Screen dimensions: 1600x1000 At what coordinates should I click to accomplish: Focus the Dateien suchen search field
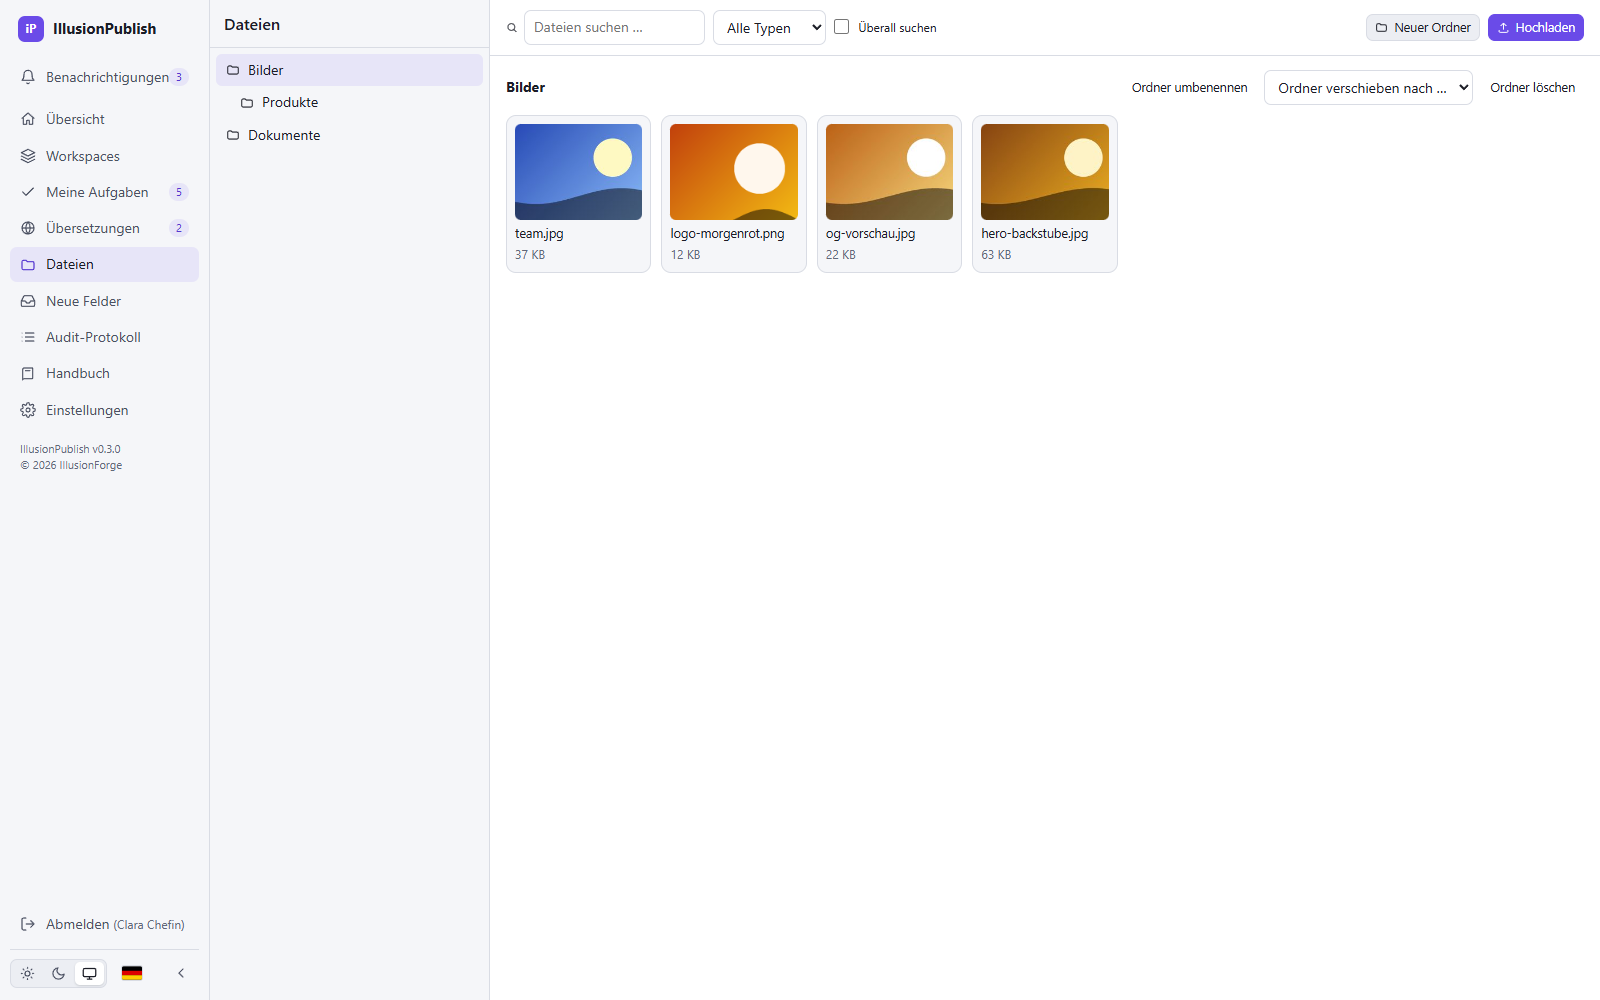coord(614,28)
